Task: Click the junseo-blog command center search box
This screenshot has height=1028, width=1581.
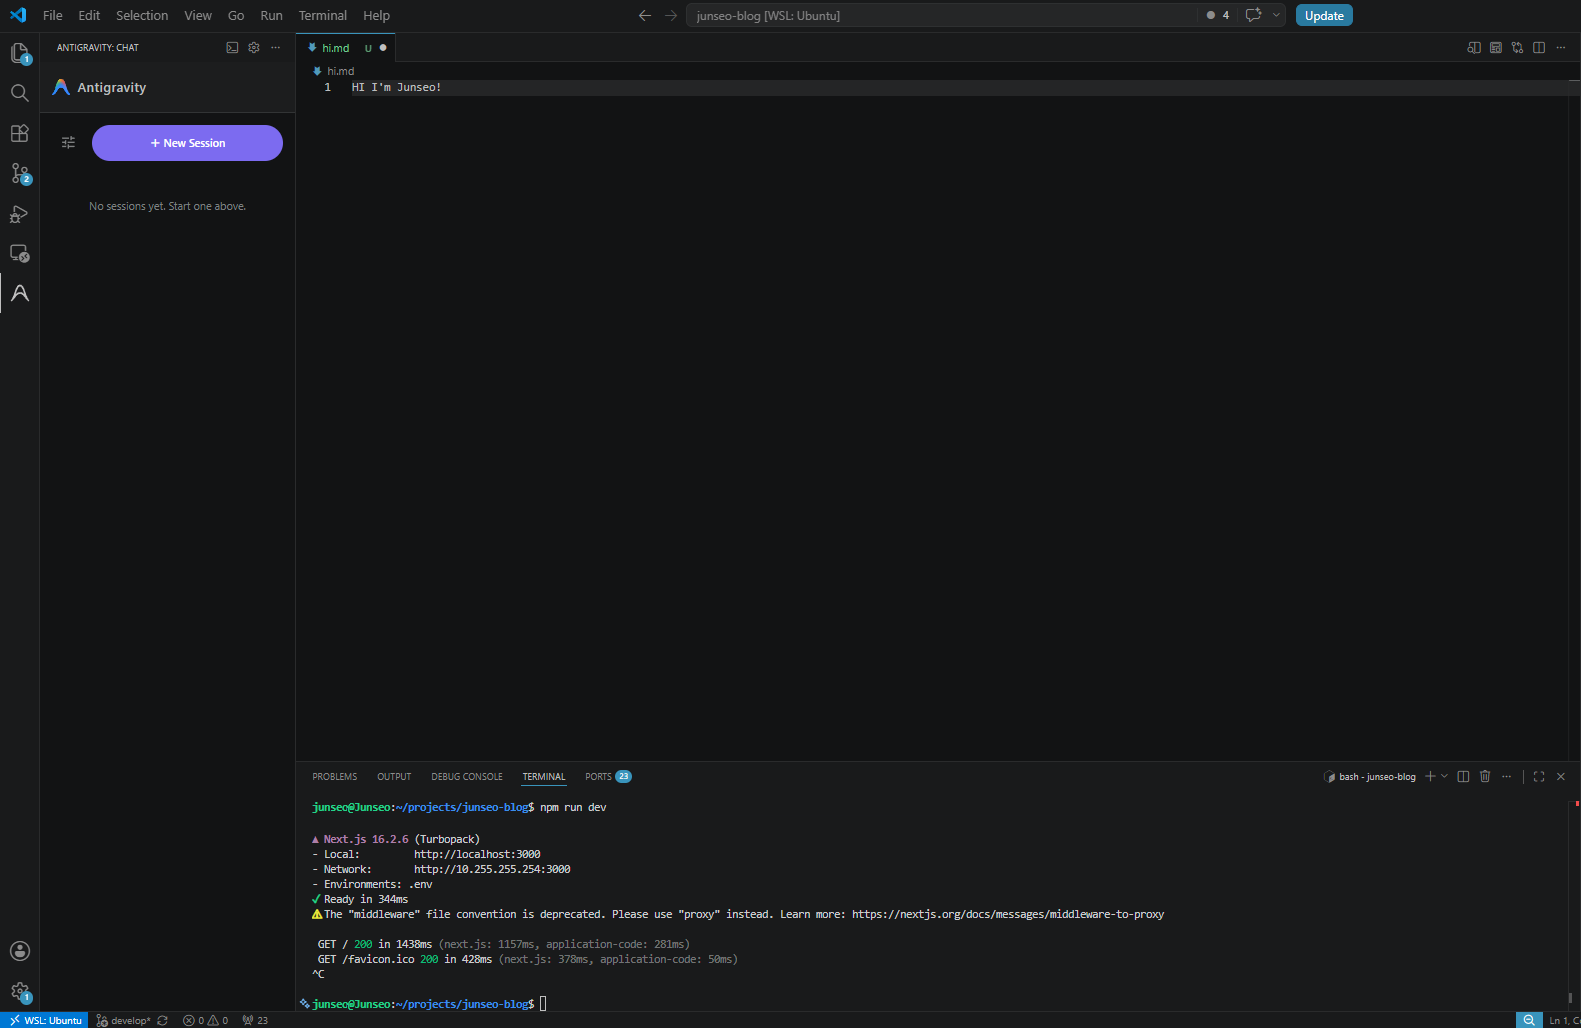Action: coord(941,15)
